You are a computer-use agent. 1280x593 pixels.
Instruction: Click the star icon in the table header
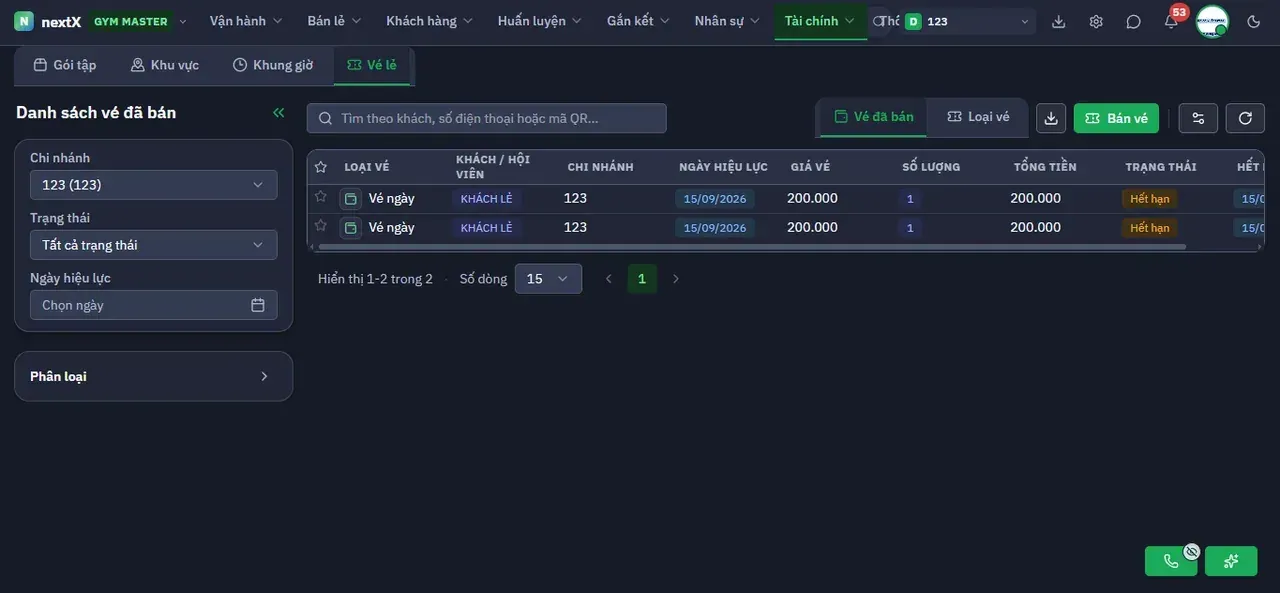[x=321, y=167]
